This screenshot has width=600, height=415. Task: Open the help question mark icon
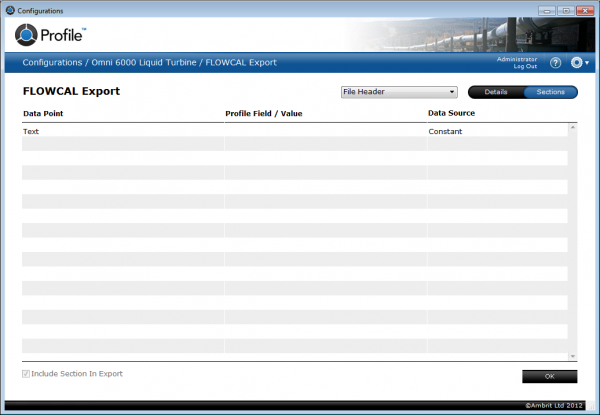555,63
